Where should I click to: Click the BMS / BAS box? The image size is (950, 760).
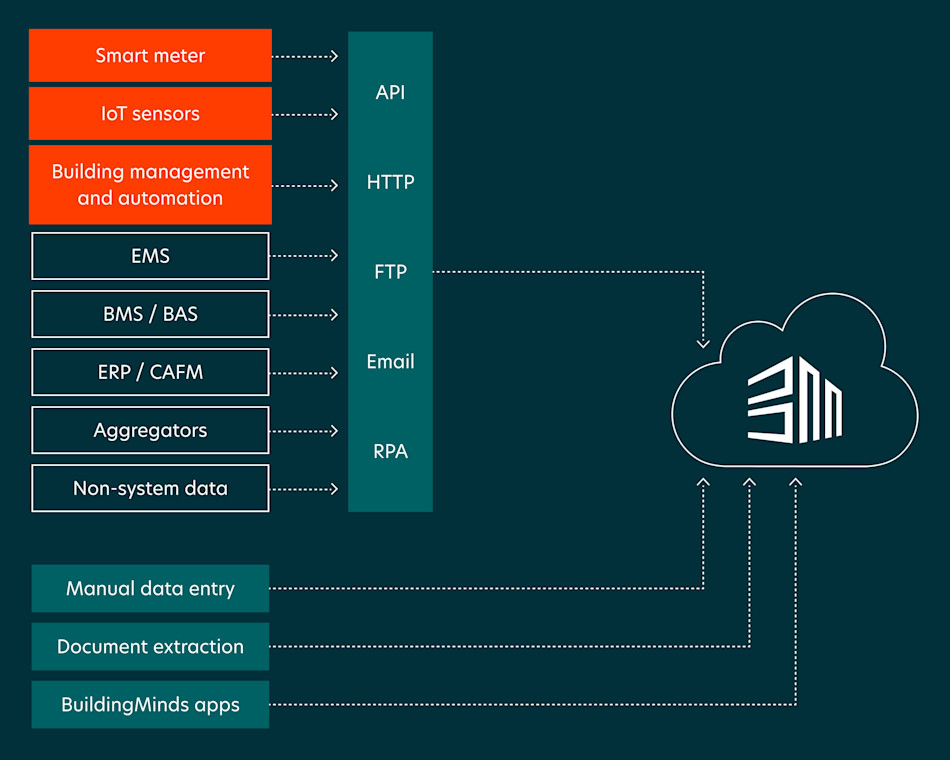[150, 314]
